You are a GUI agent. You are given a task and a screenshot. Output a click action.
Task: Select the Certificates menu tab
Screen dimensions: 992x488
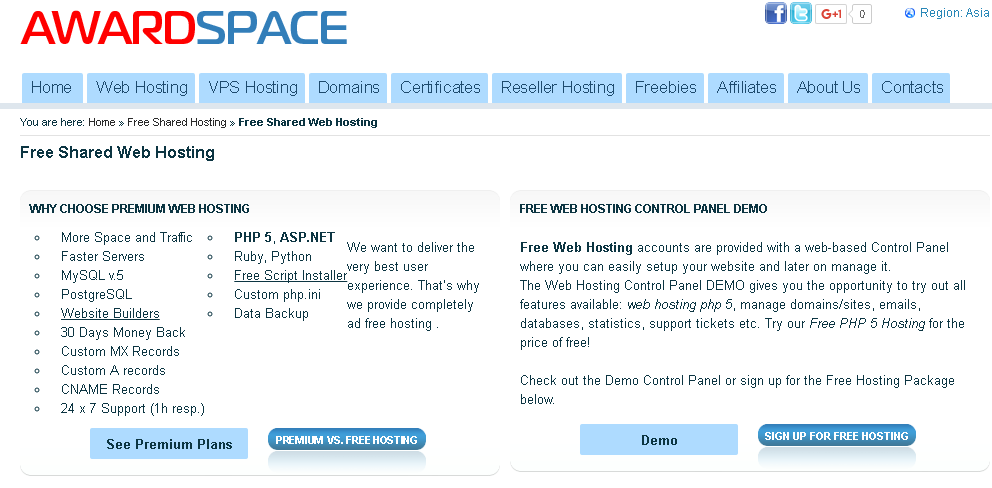tap(440, 87)
